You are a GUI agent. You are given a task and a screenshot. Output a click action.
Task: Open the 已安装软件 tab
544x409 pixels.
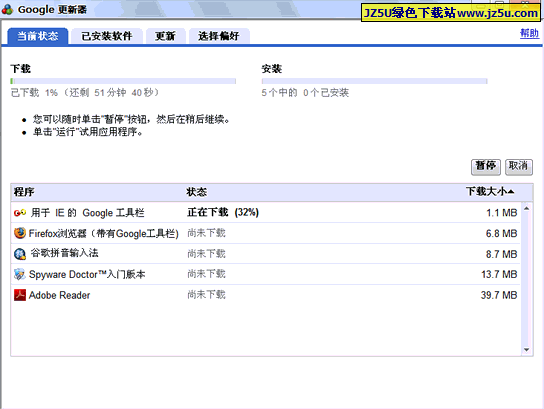[x=107, y=36]
